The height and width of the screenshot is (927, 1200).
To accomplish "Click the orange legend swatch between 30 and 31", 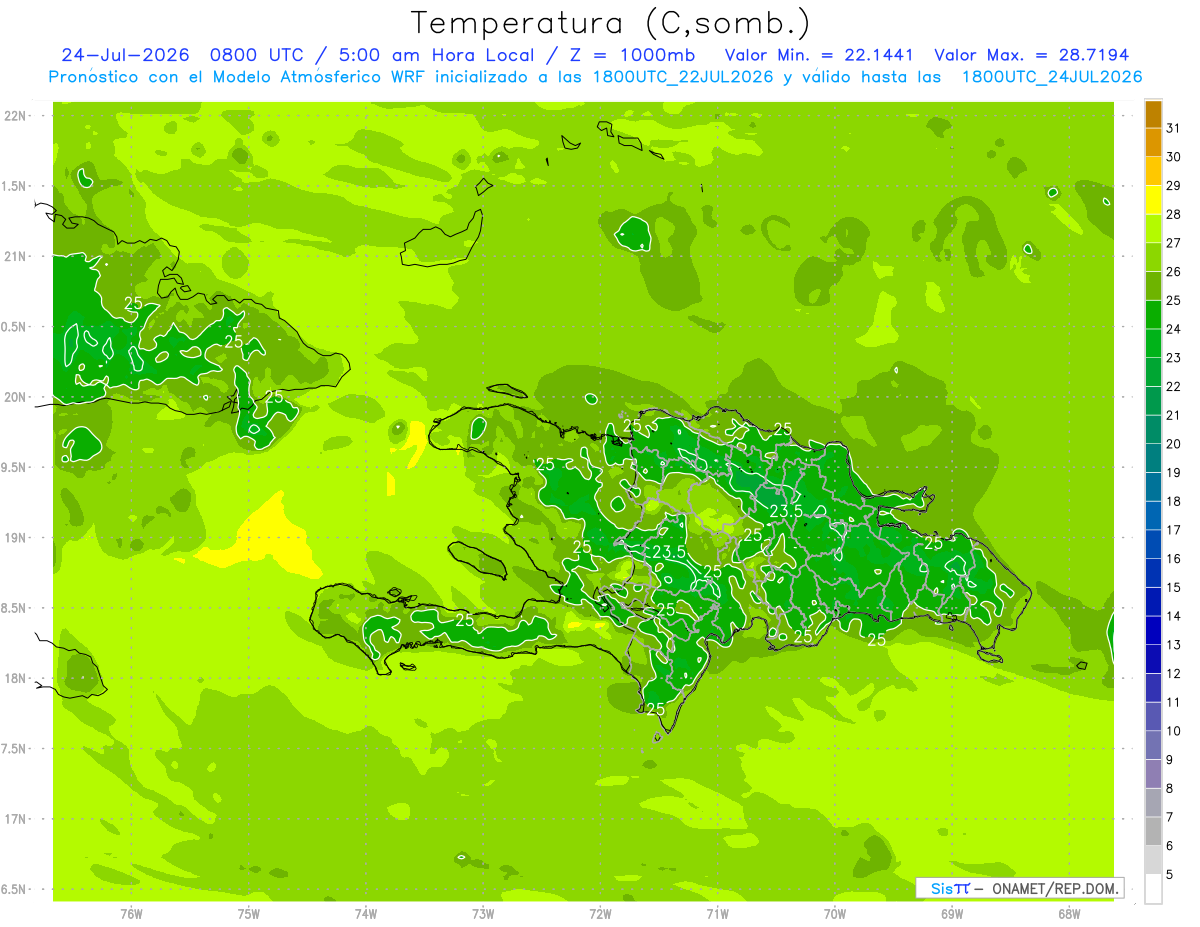I will 1153,143.
